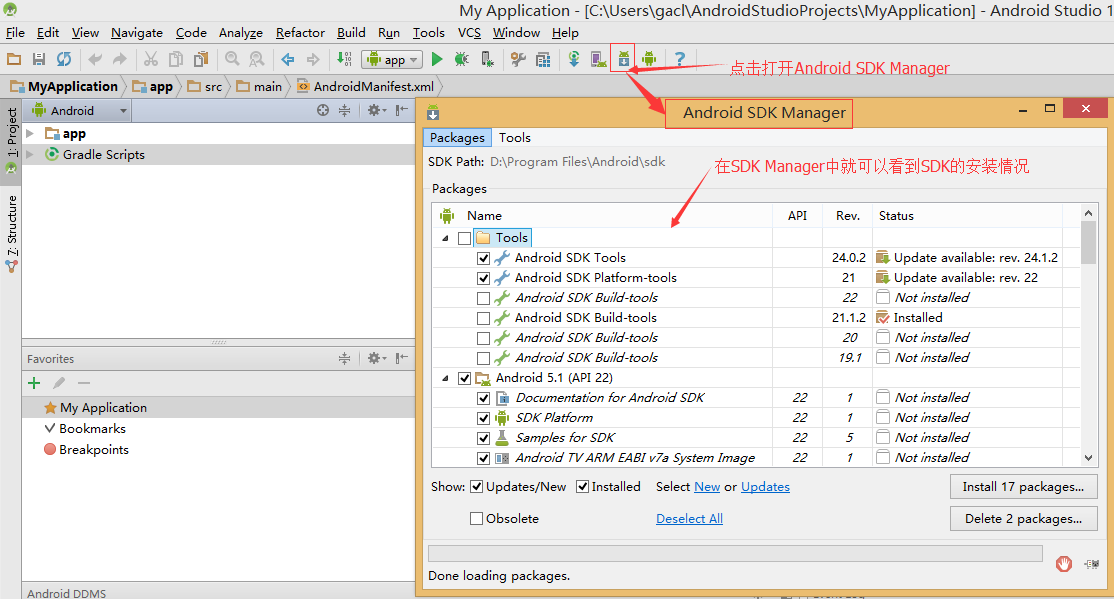Open the app run configuration dropdown

[392, 60]
